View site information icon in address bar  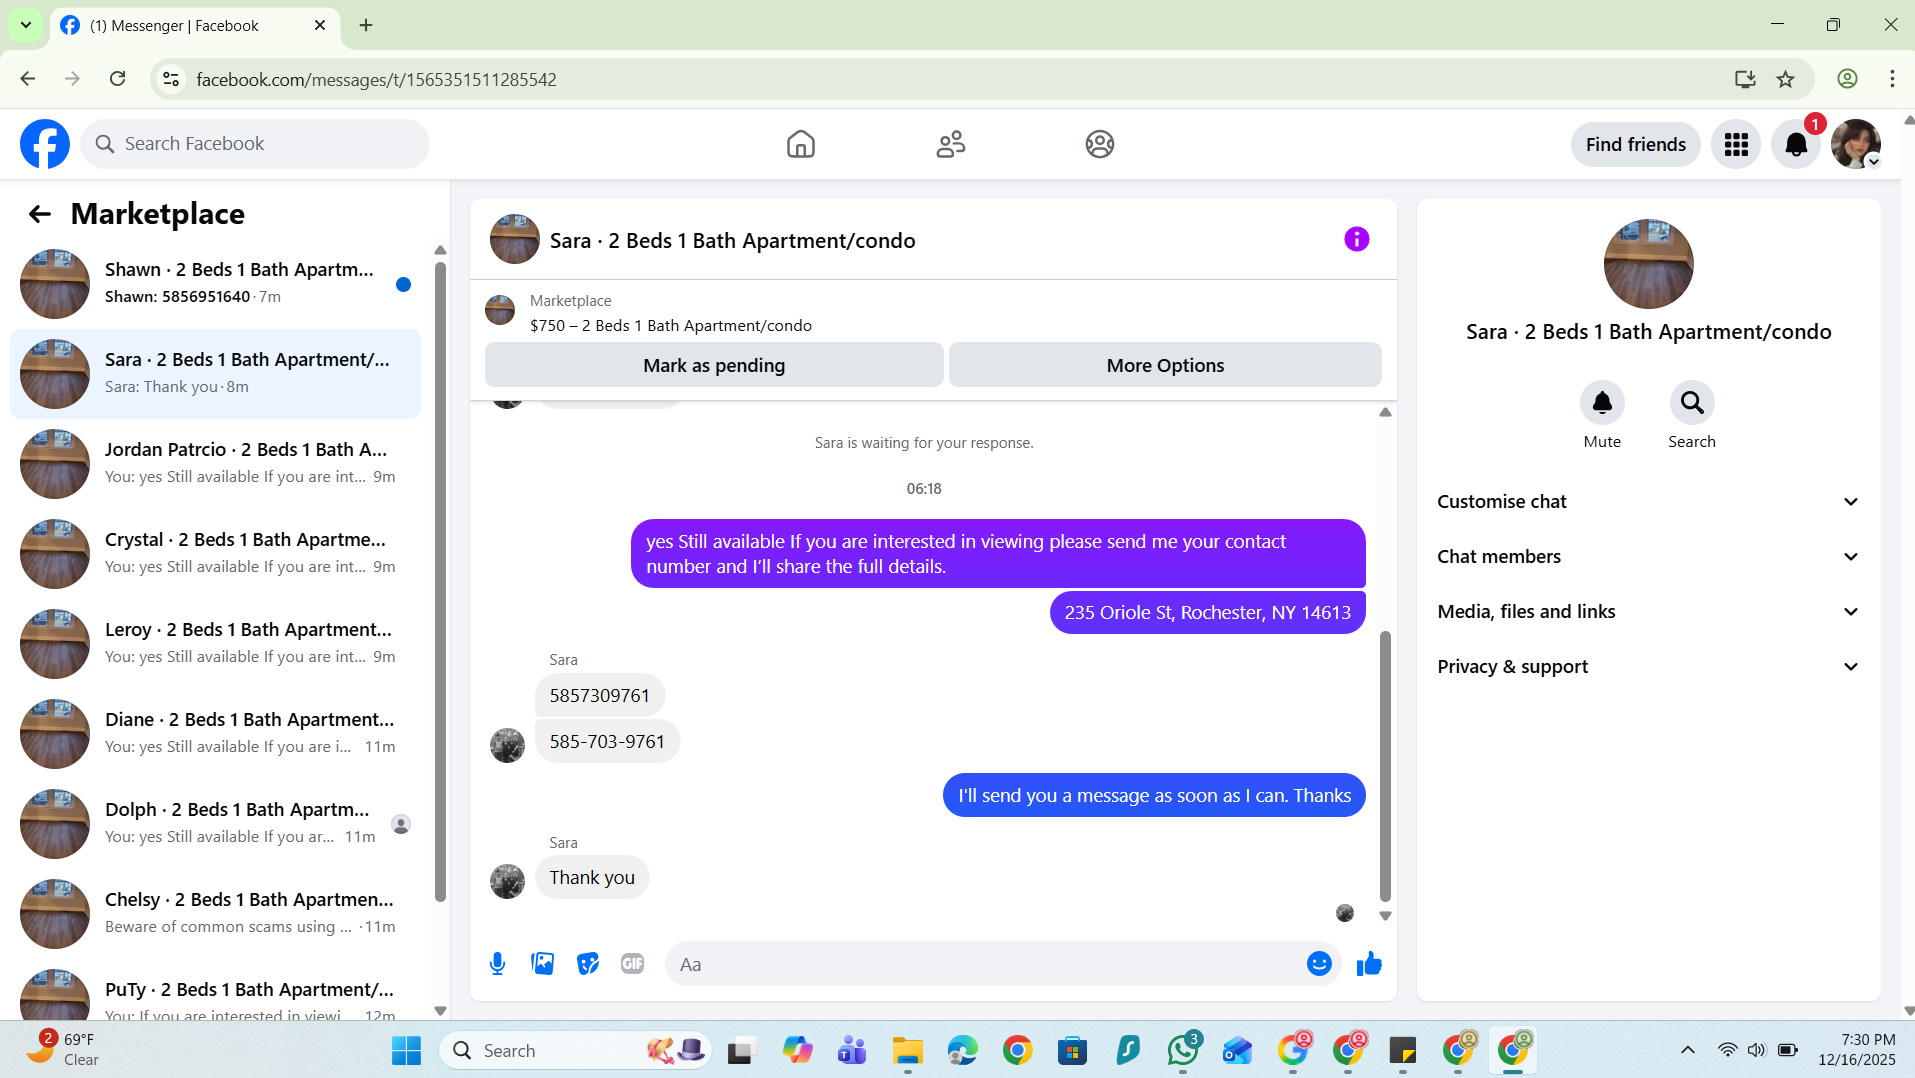point(171,79)
